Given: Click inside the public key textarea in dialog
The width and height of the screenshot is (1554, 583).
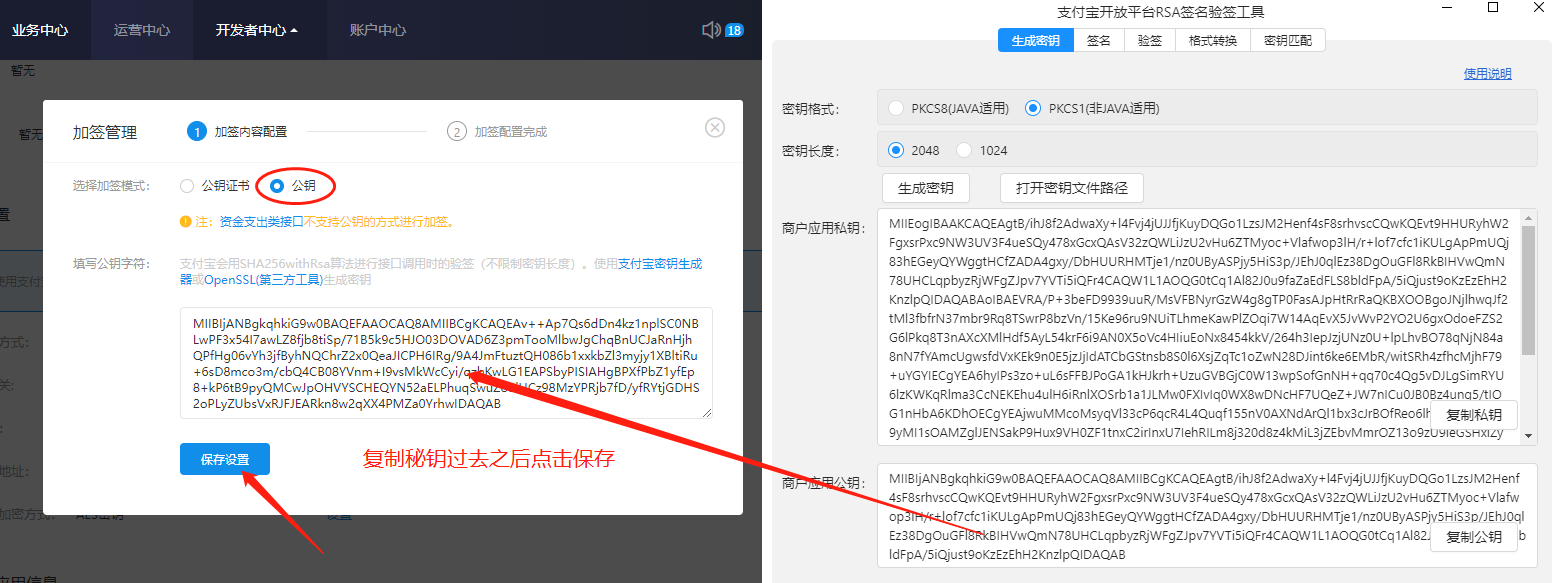Looking at the screenshot, I should (x=447, y=363).
